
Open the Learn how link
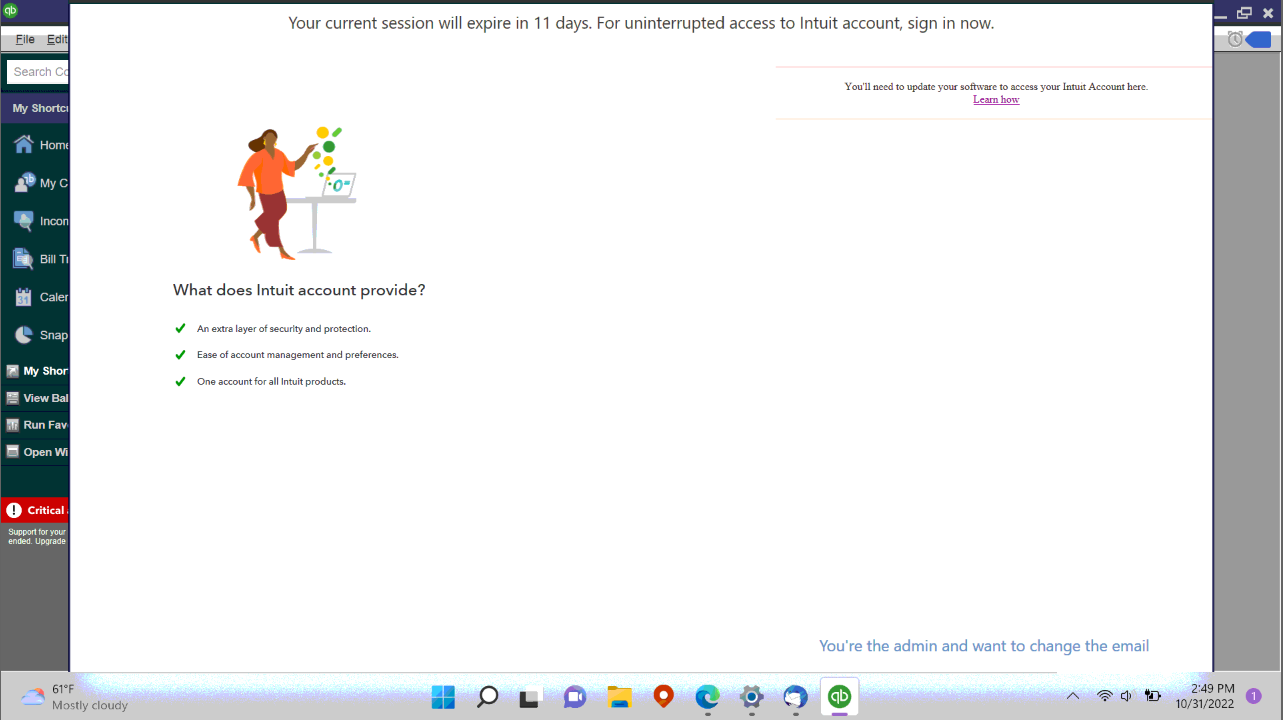[x=995, y=99]
